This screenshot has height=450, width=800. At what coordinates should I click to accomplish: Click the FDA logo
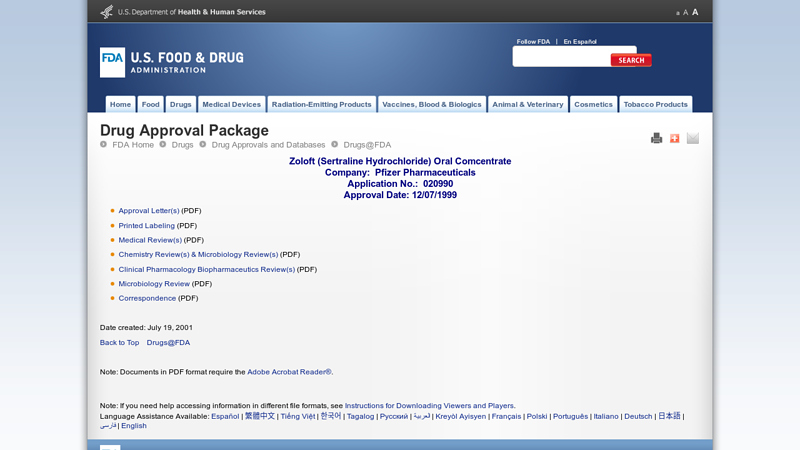click(x=112, y=62)
